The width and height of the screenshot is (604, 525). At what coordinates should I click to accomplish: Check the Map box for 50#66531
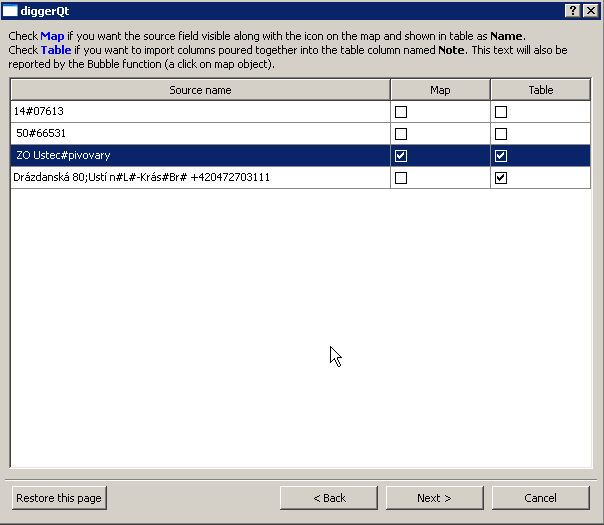(401, 134)
